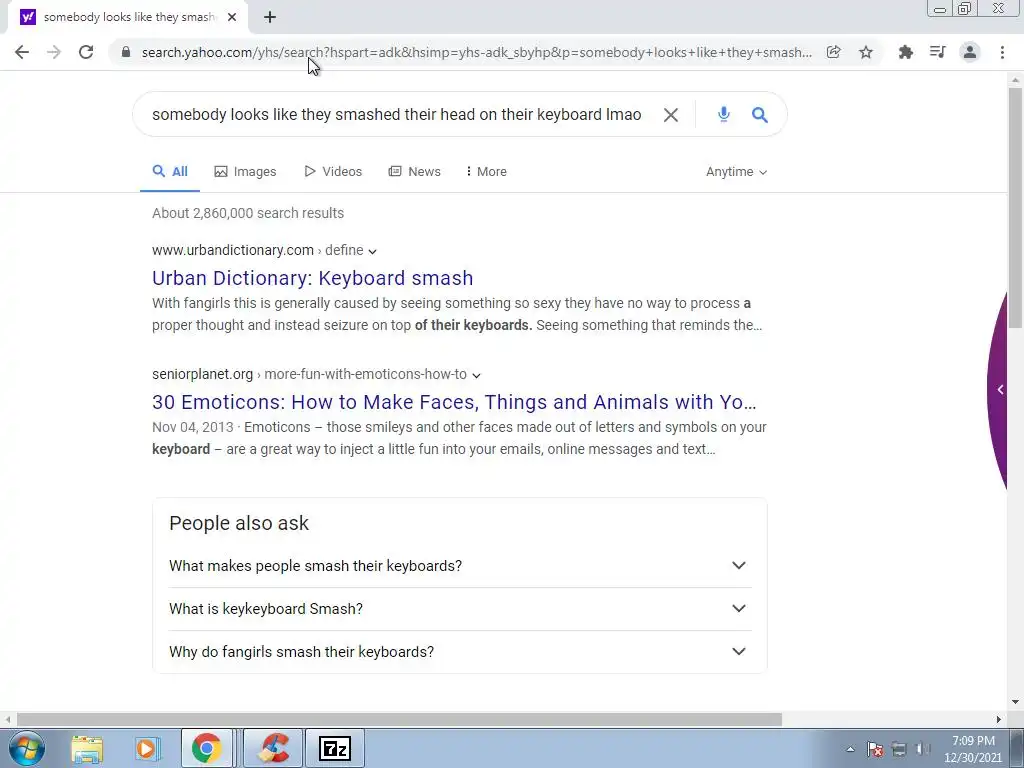This screenshot has height=768, width=1024.
Task: Clear the search query with the X
Action: [671, 115]
